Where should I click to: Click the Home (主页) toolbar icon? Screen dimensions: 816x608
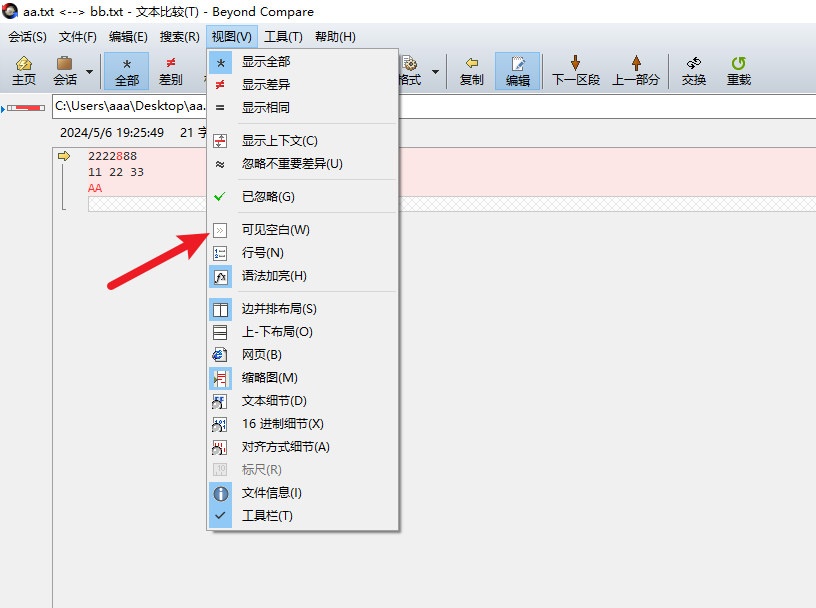click(23, 71)
